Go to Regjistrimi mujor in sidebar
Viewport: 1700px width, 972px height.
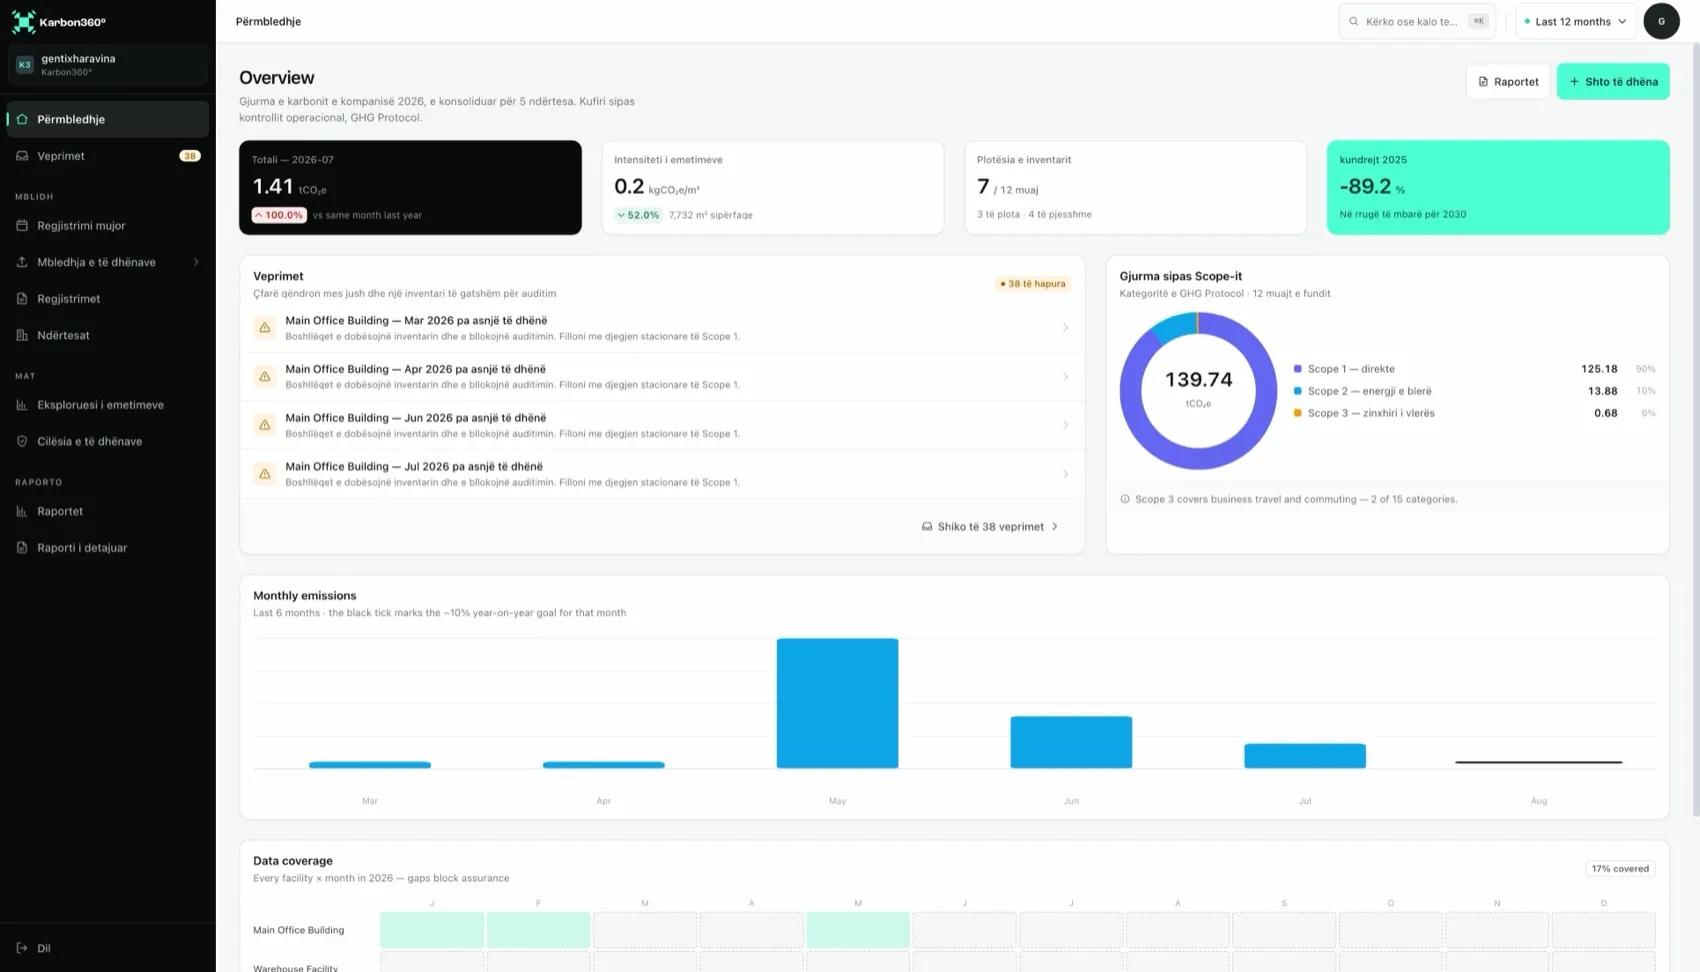point(108,226)
